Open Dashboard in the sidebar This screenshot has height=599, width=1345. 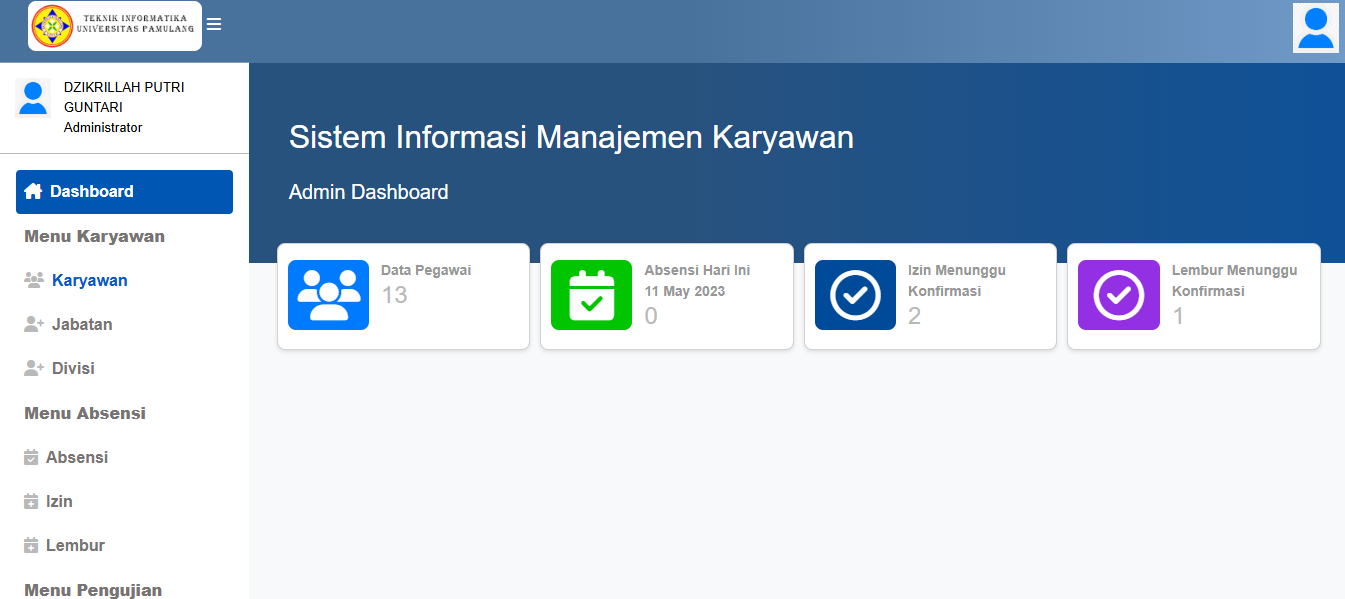[124, 192]
